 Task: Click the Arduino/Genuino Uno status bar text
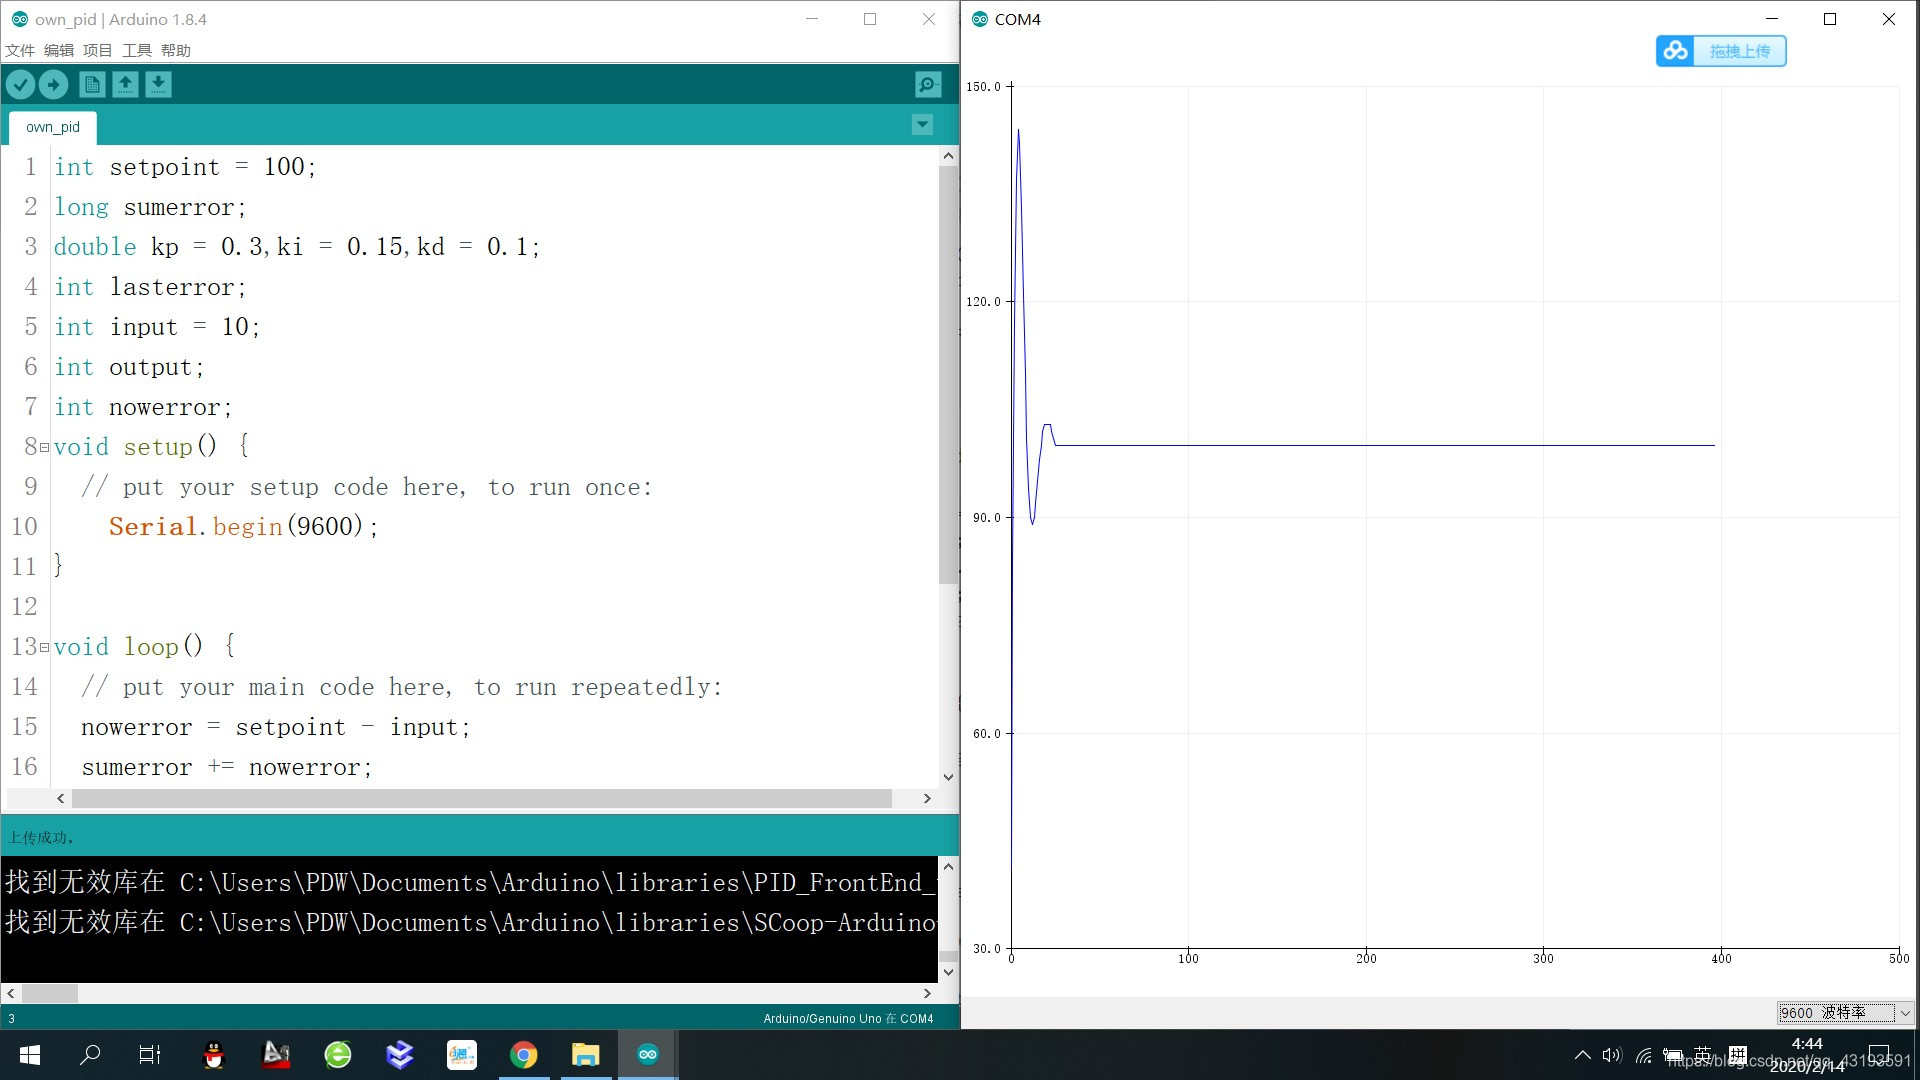click(x=848, y=1018)
